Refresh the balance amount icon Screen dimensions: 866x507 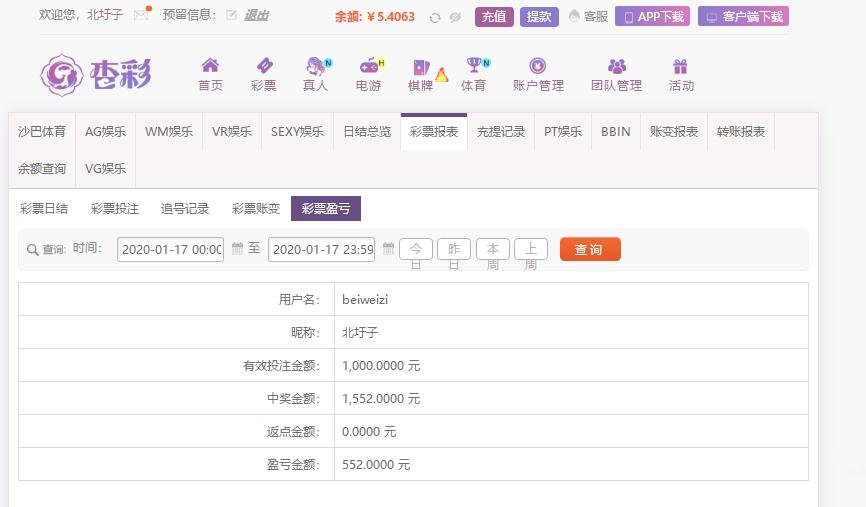point(435,18)
